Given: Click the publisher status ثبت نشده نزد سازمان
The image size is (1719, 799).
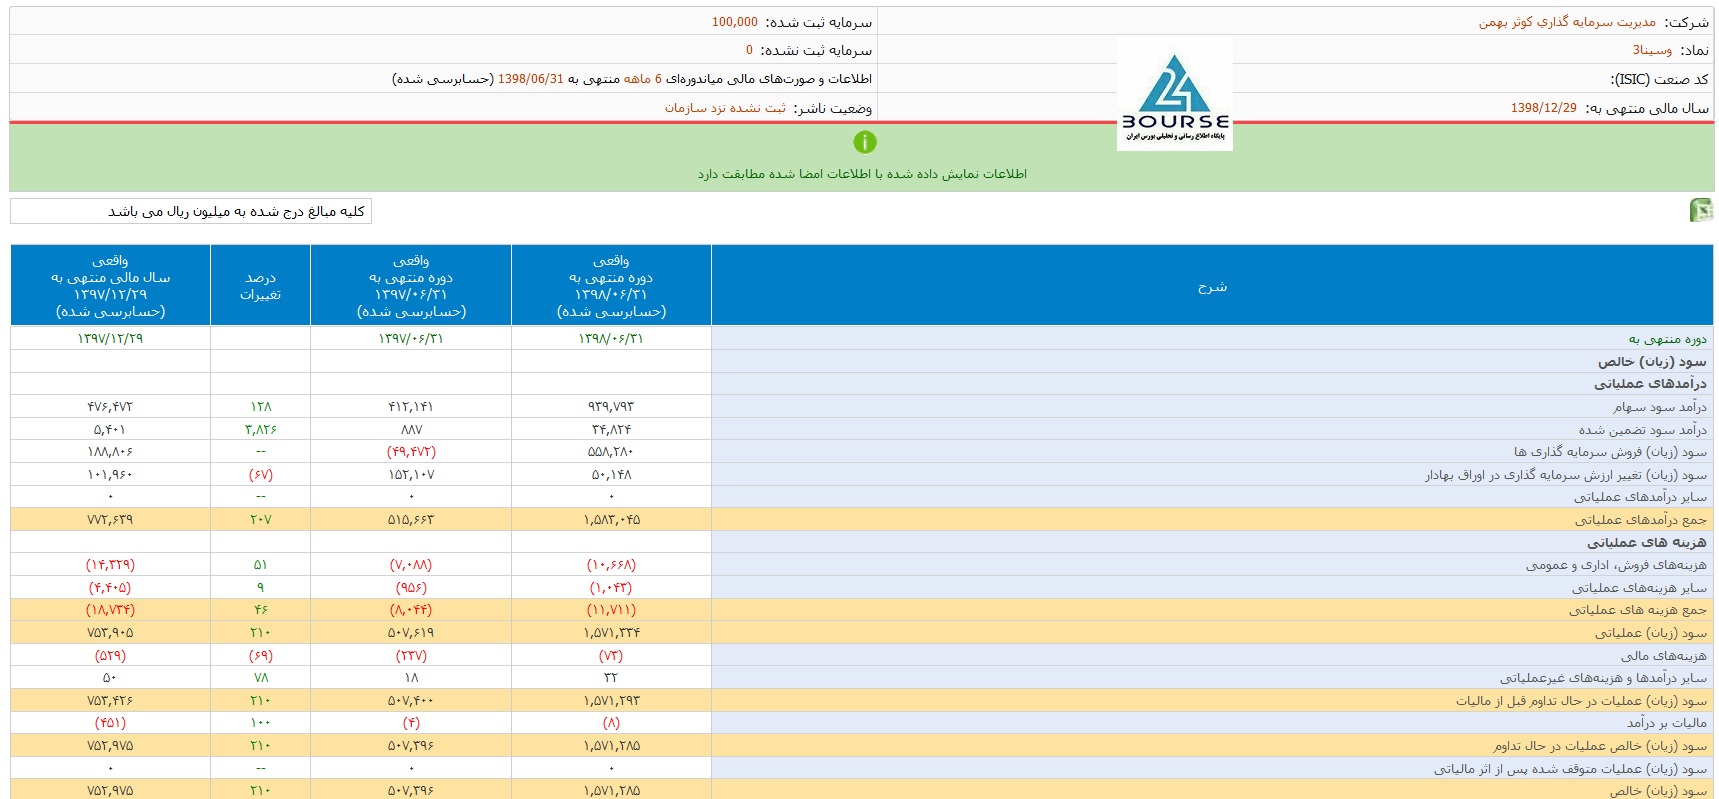Looking at the screenshot, I should [725, 108].
